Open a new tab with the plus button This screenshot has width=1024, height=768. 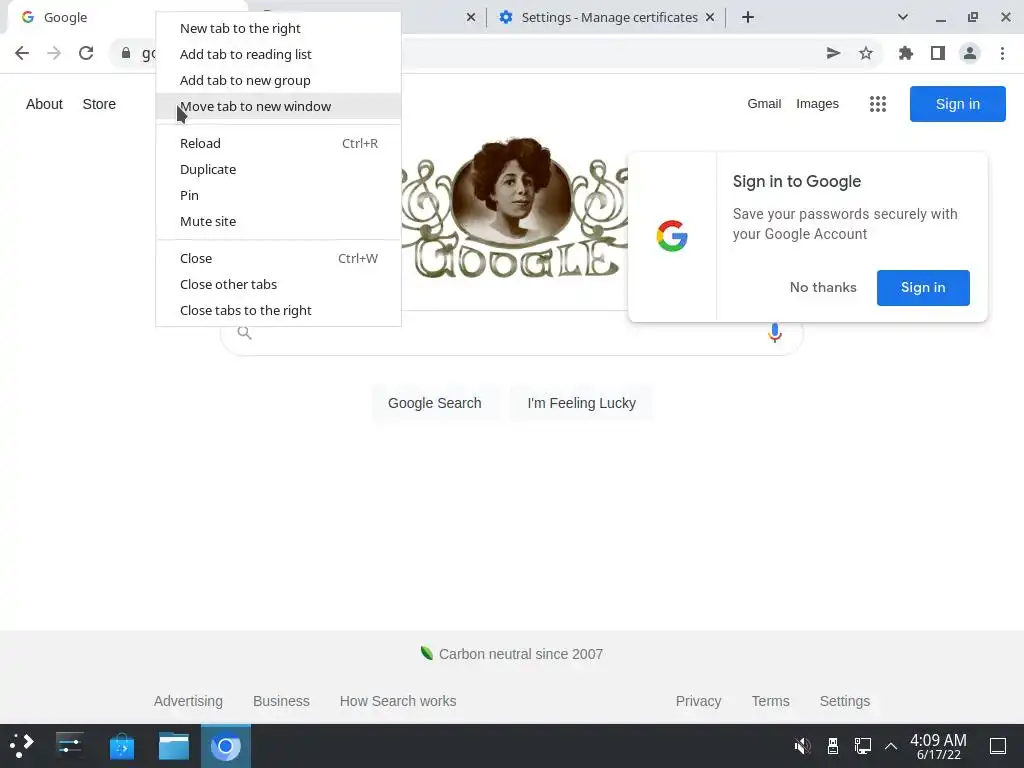click(748, 18)
